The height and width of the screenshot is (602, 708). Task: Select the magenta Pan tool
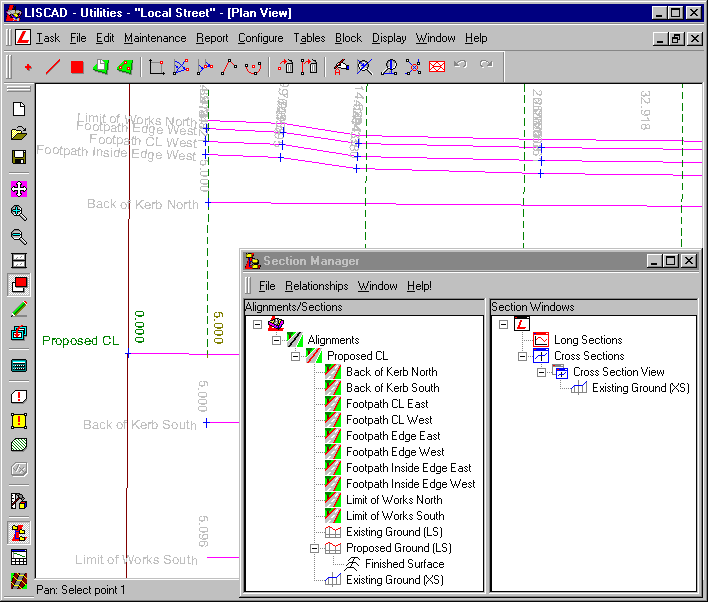coord(19,188)
